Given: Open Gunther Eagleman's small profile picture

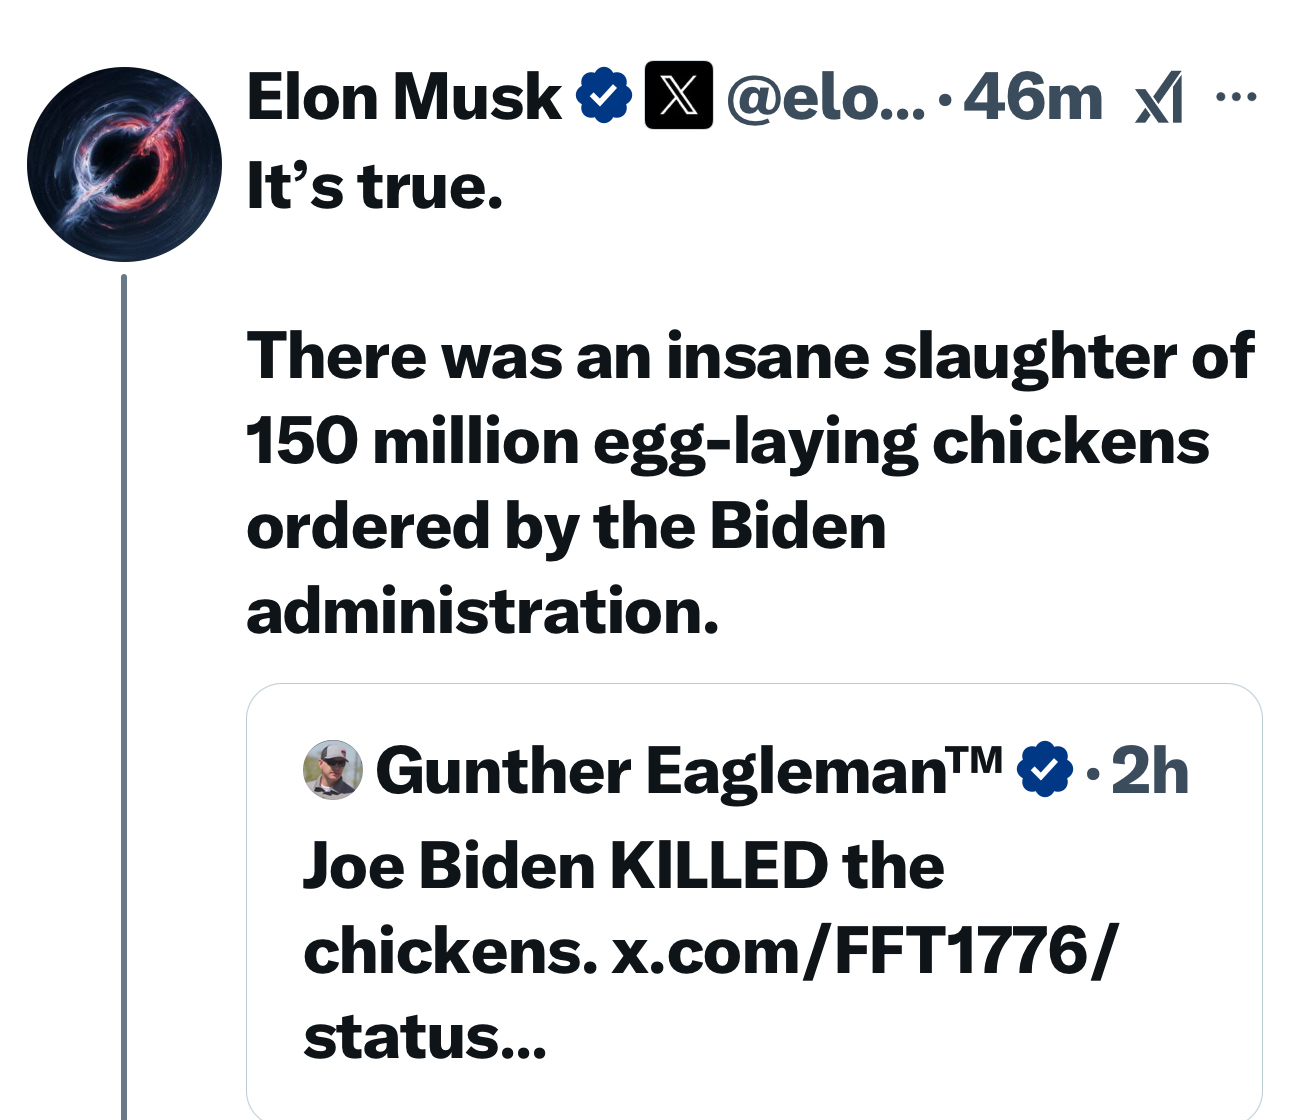Looking at the screenshot, I should (x=332, y=770).
